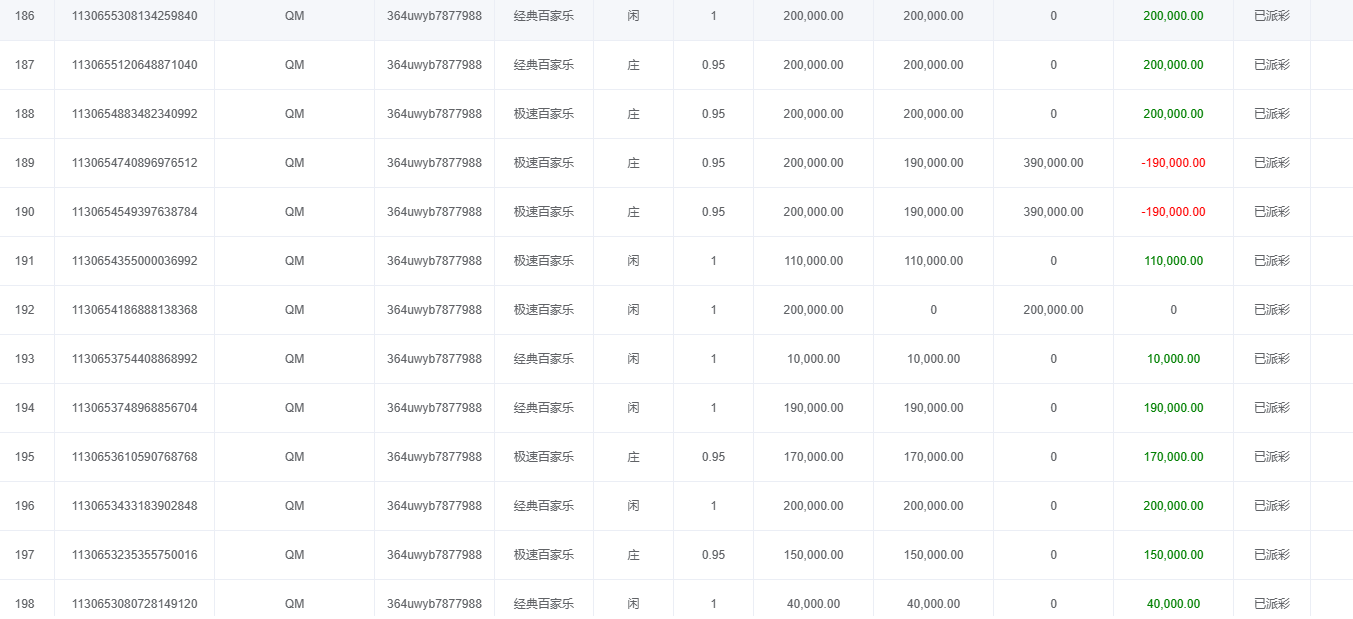This screenshot has height=619, width=1353.
Task: Click 364uwyb7877988 account in row 191
Action: (x=434, y=261)
